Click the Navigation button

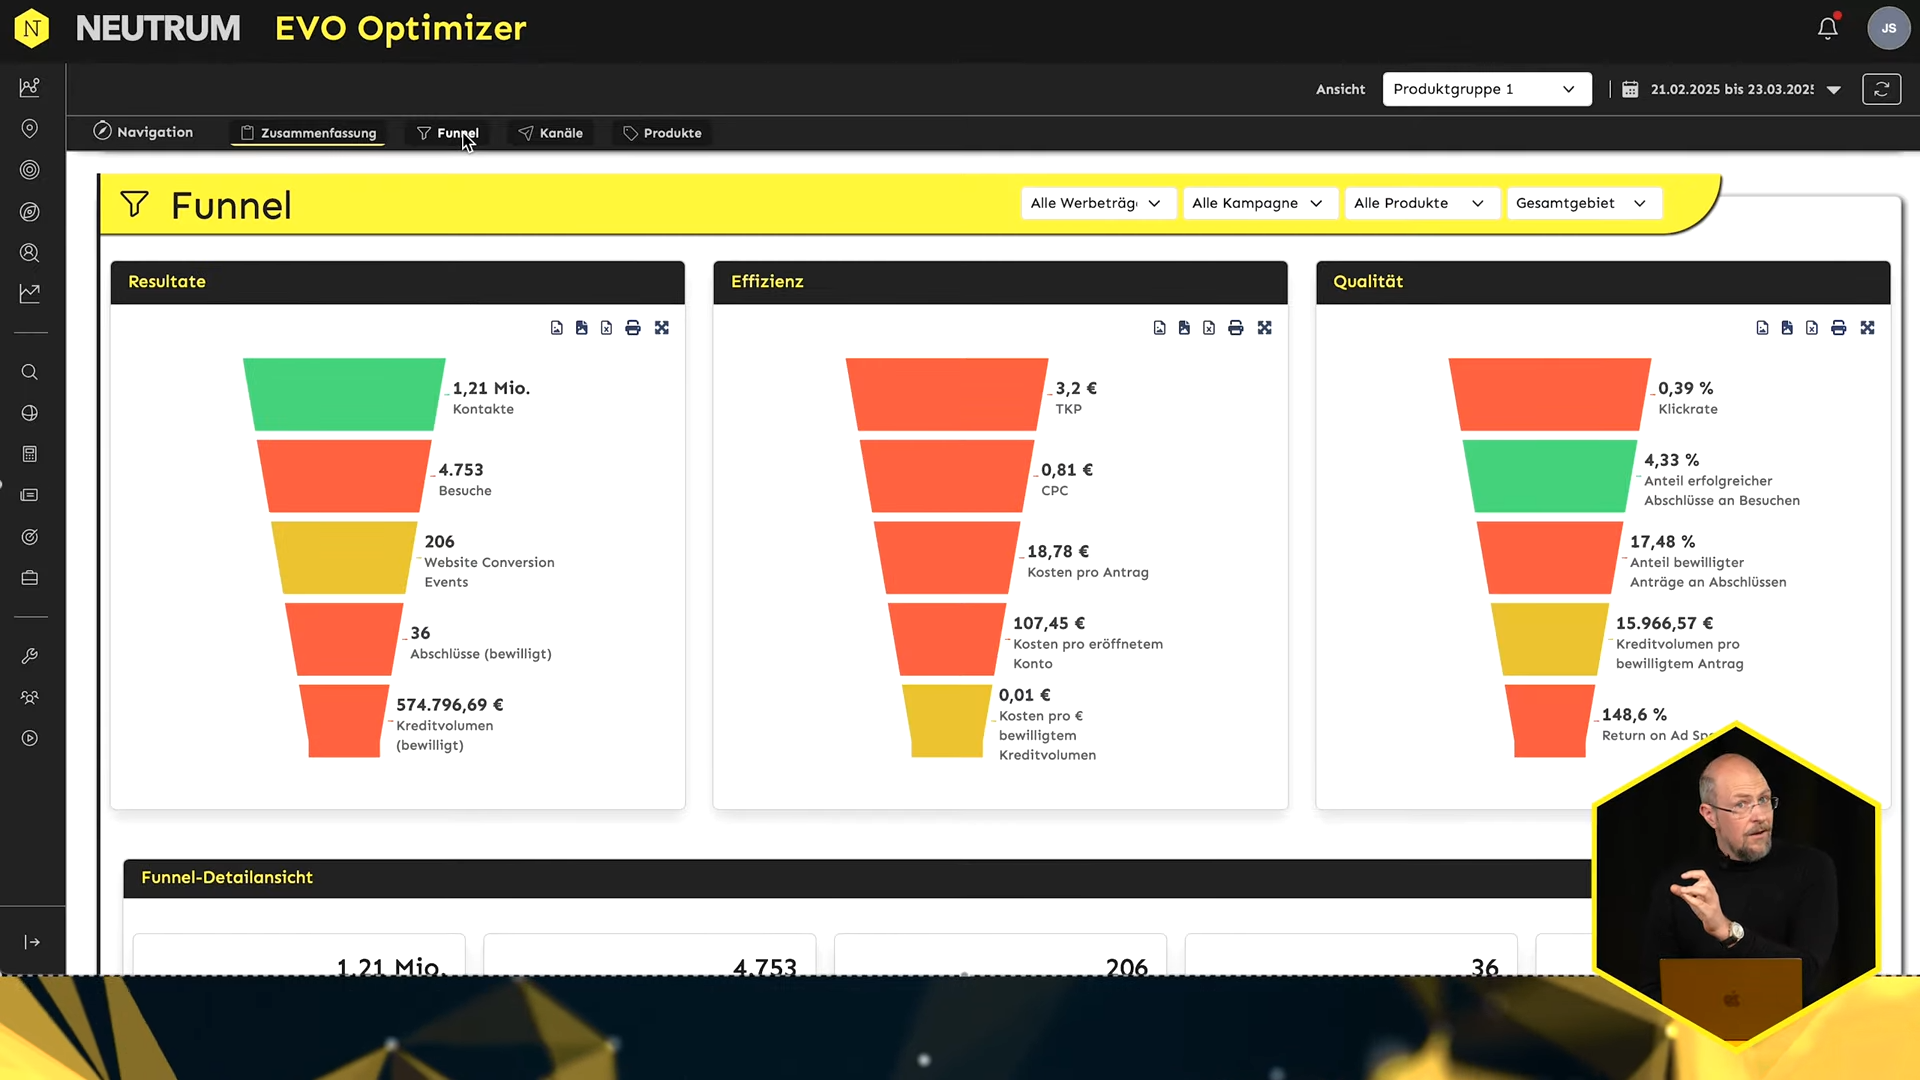143,132
